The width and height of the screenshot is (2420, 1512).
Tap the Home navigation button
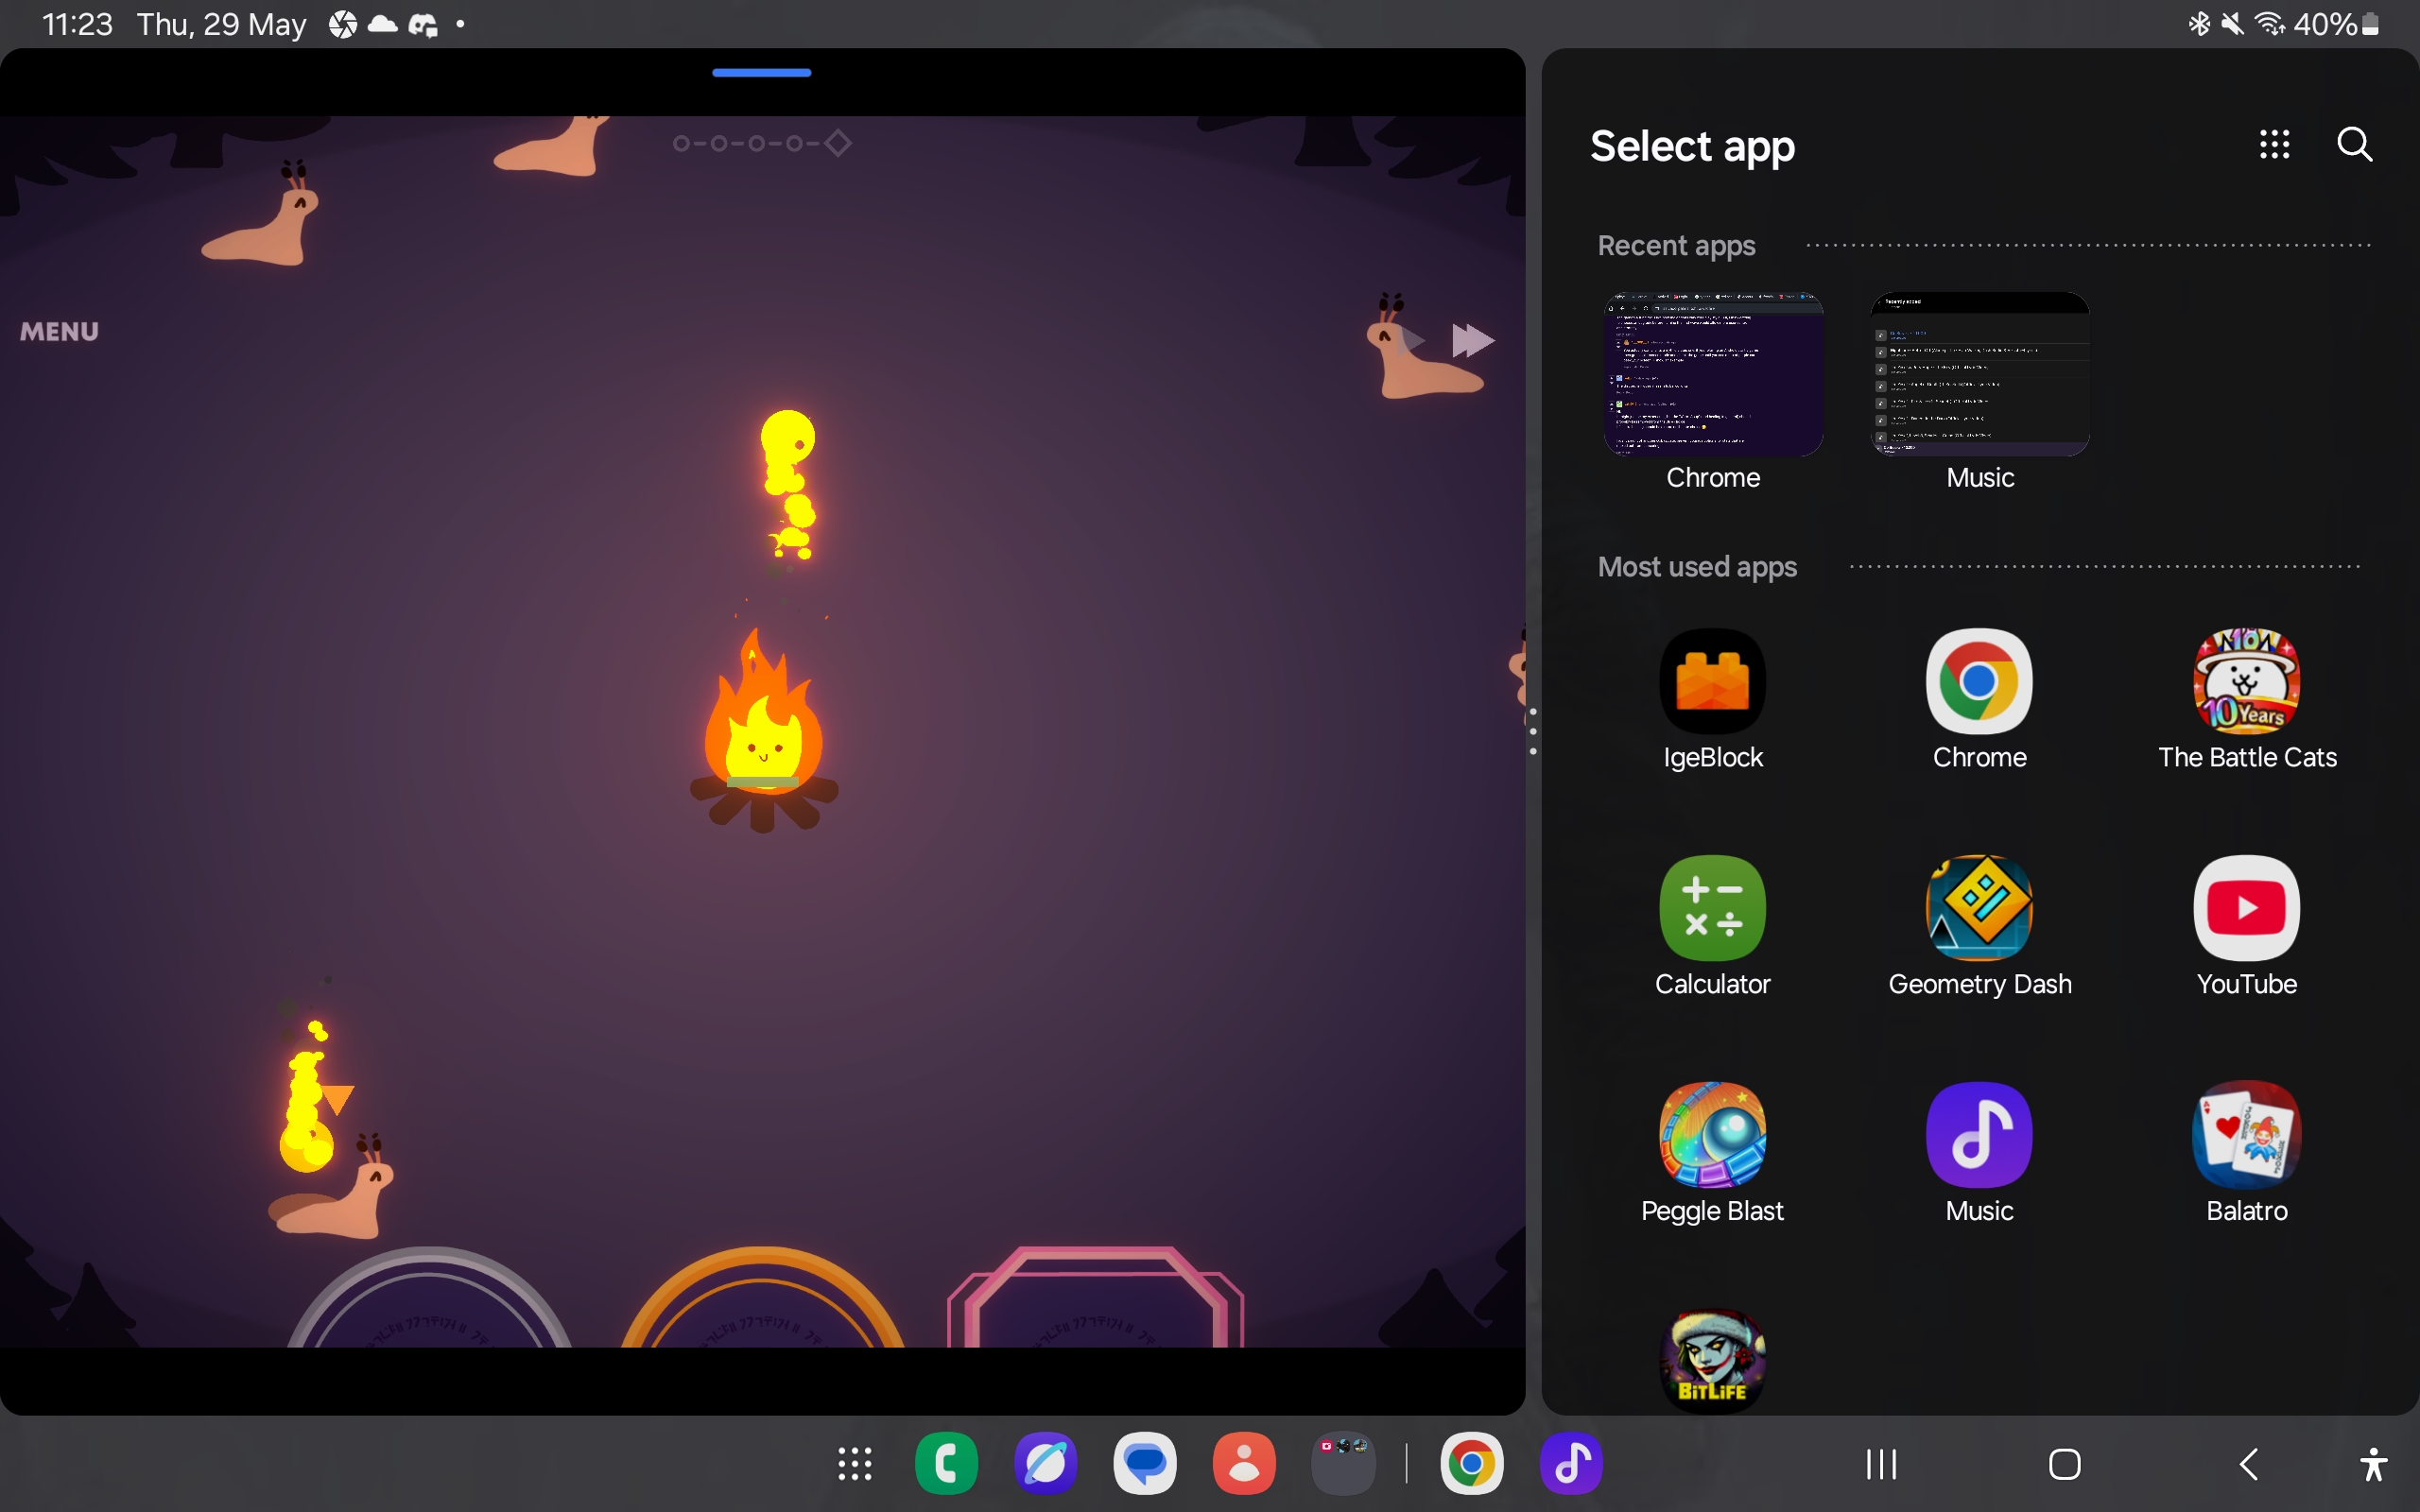(x=2064, y=1465)
